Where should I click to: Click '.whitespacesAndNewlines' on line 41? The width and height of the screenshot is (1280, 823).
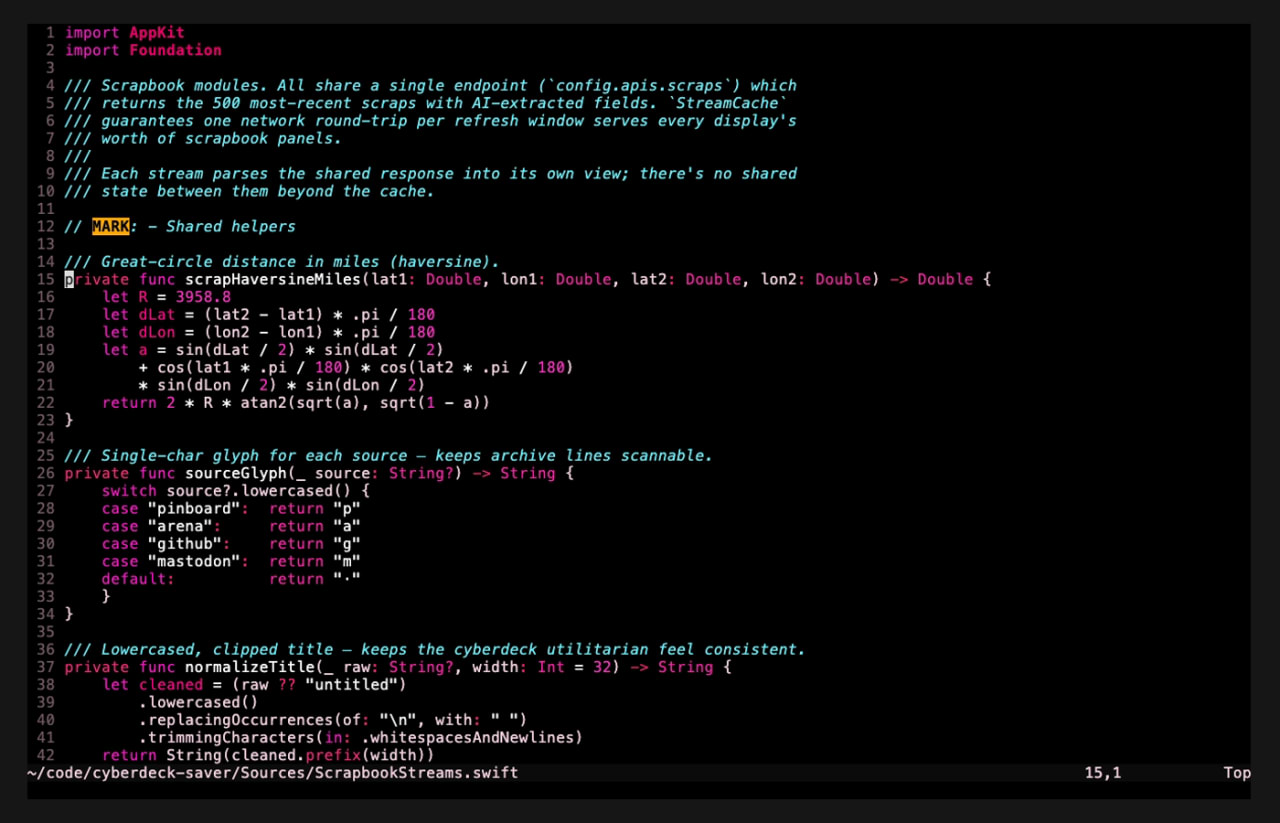467,738
